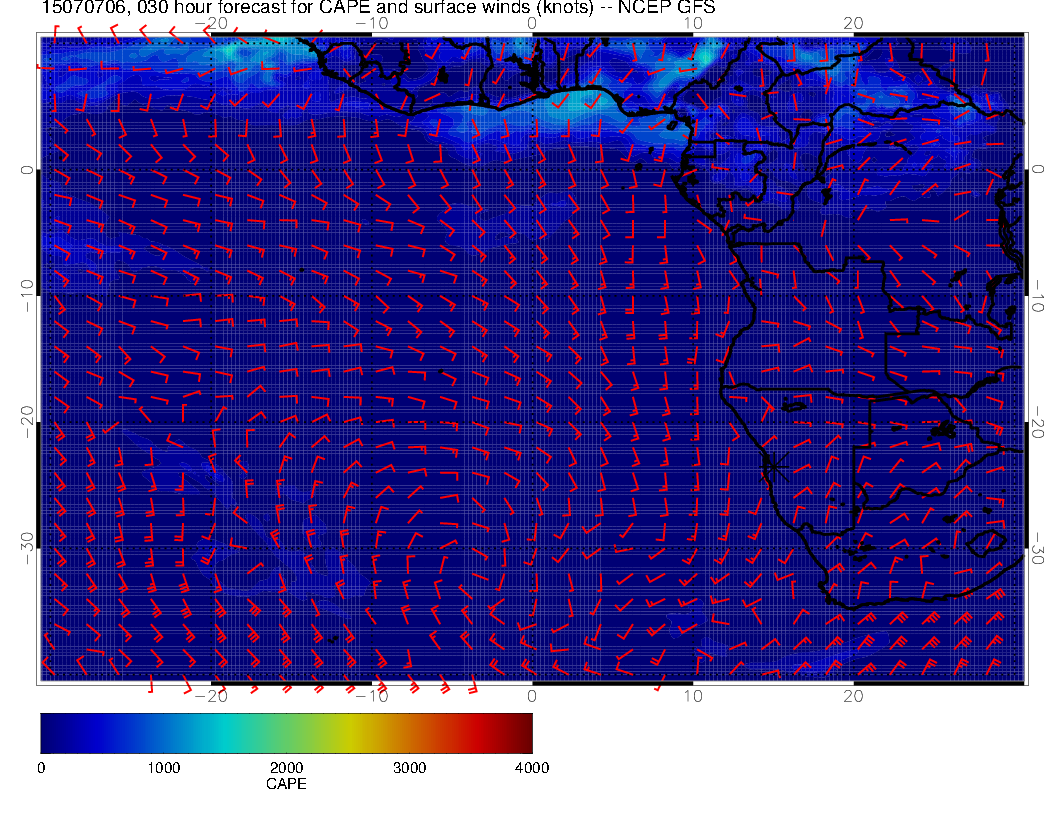Screen dimensions: 1056x816
Task: Click the colorbar tick label 1000
Action: pyautogui.click(x=164, y=768)
